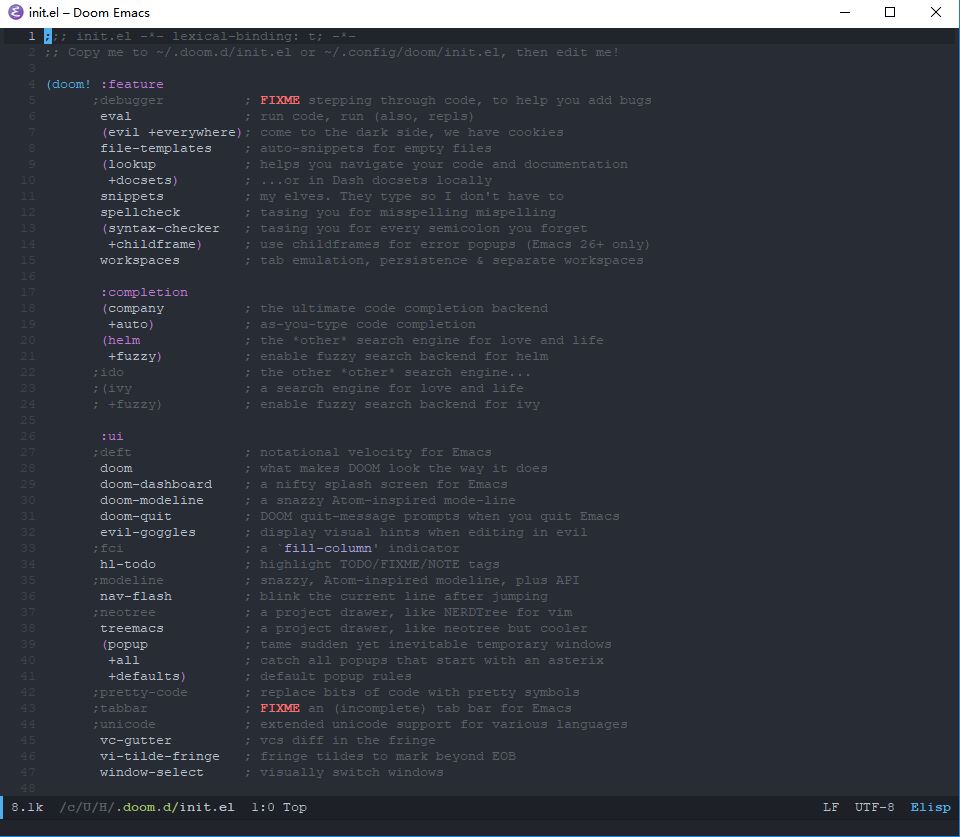Click the 'spellcheck' module entry
This screenshot has width=960, height=837.
tap(140, 212)
